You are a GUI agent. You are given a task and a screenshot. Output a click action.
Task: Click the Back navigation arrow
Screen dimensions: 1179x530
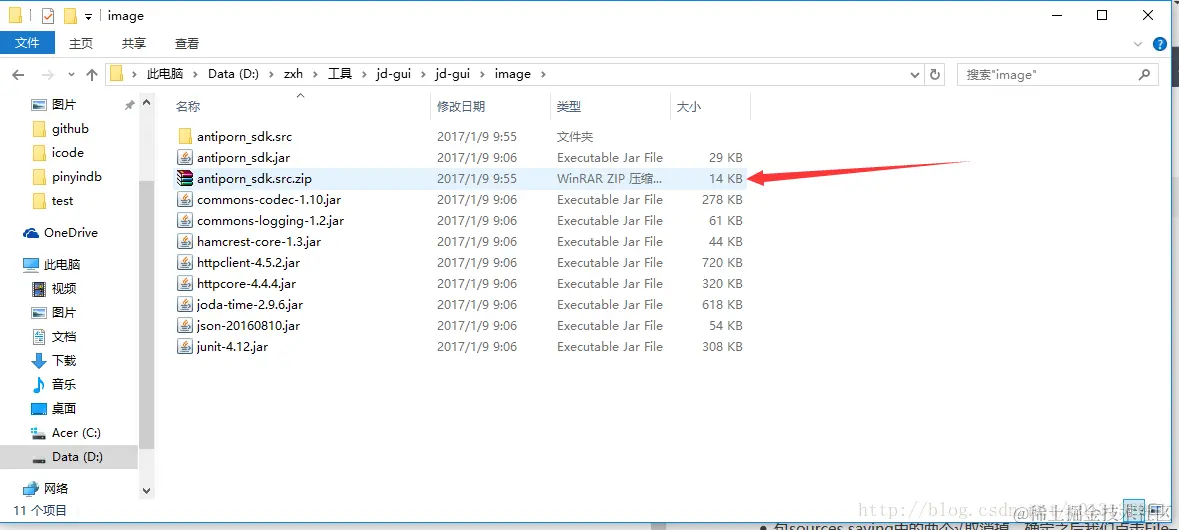pyautogui.click(x=18, y=74)
